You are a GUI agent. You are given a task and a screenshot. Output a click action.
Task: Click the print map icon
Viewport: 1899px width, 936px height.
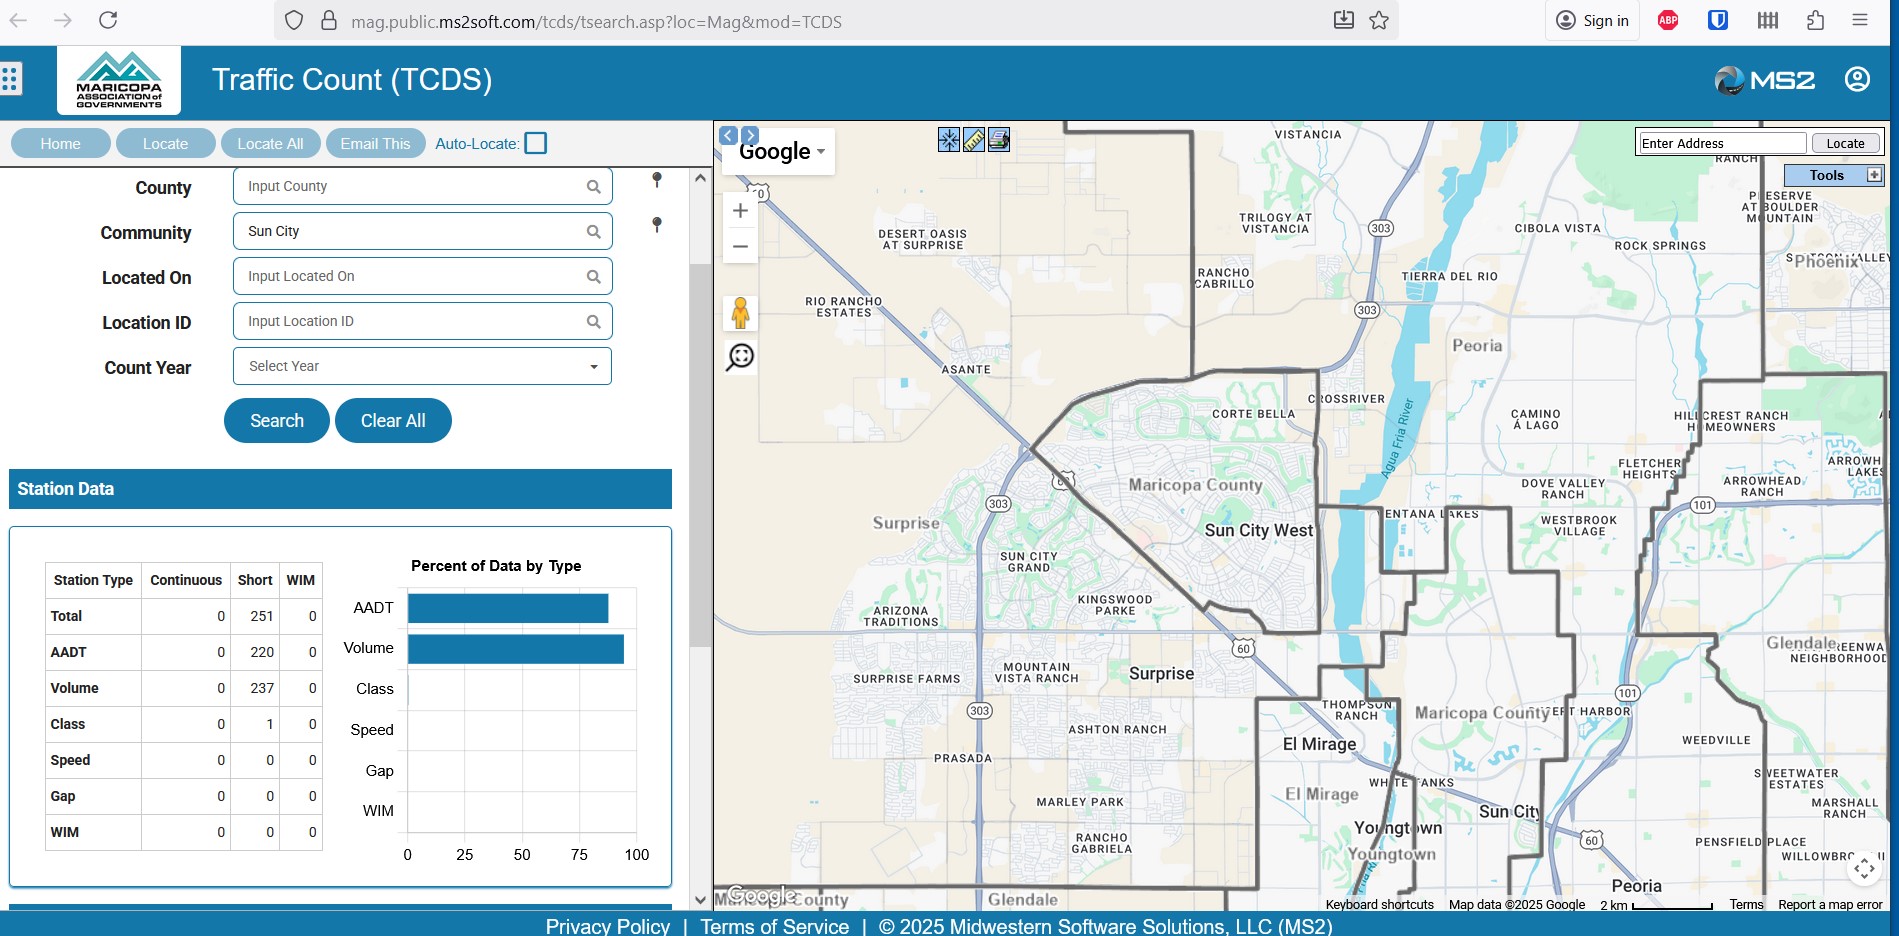tap(998, 140)
